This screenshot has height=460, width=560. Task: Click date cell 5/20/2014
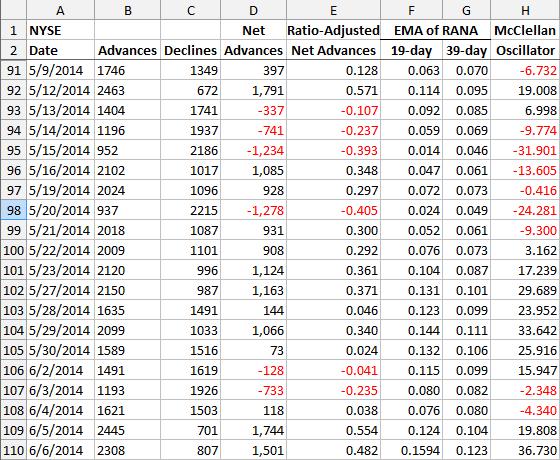pos(60,210)
